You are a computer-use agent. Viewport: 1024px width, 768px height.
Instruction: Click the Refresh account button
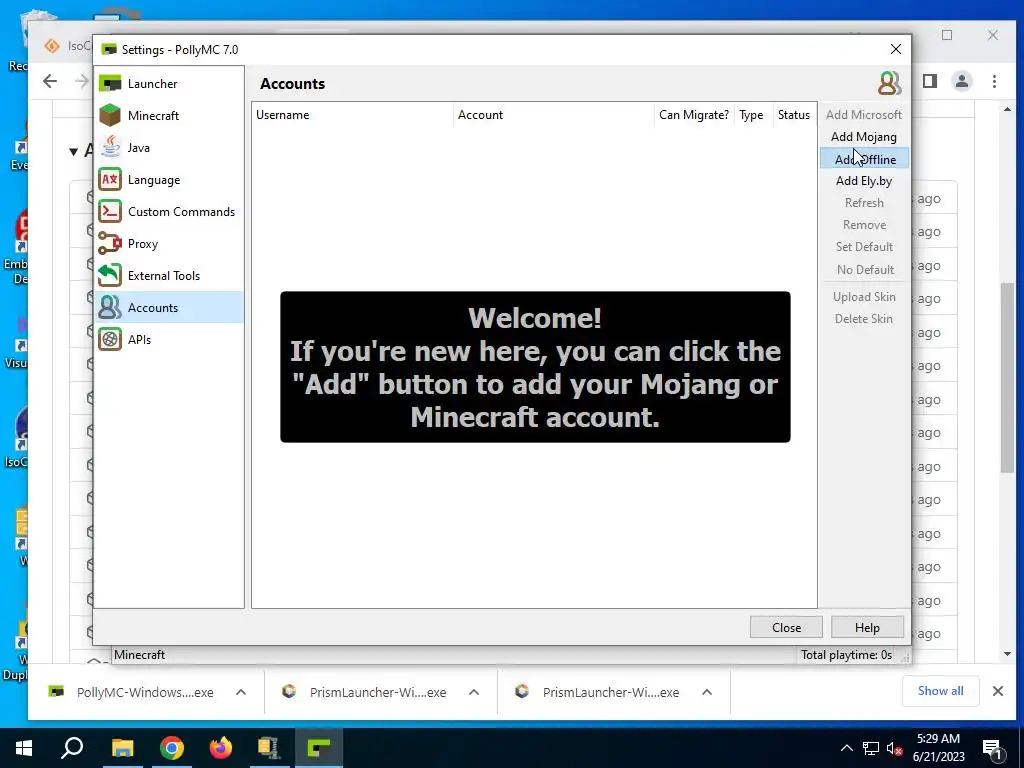(x=864, y=203)
